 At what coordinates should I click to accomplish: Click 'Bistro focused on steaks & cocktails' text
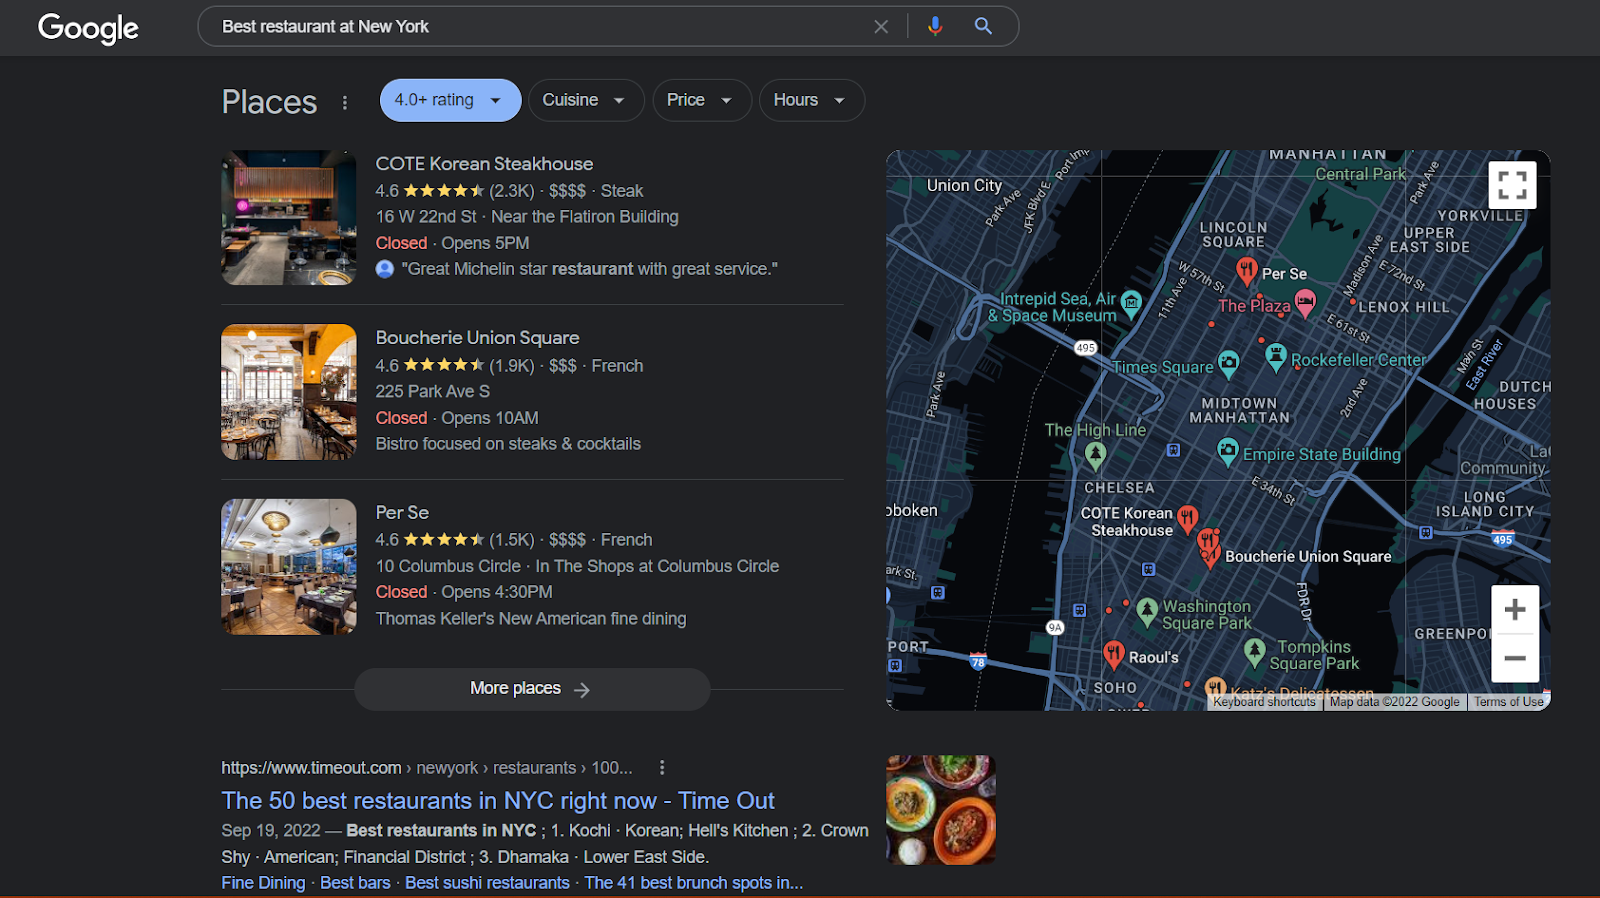point(508,444)
